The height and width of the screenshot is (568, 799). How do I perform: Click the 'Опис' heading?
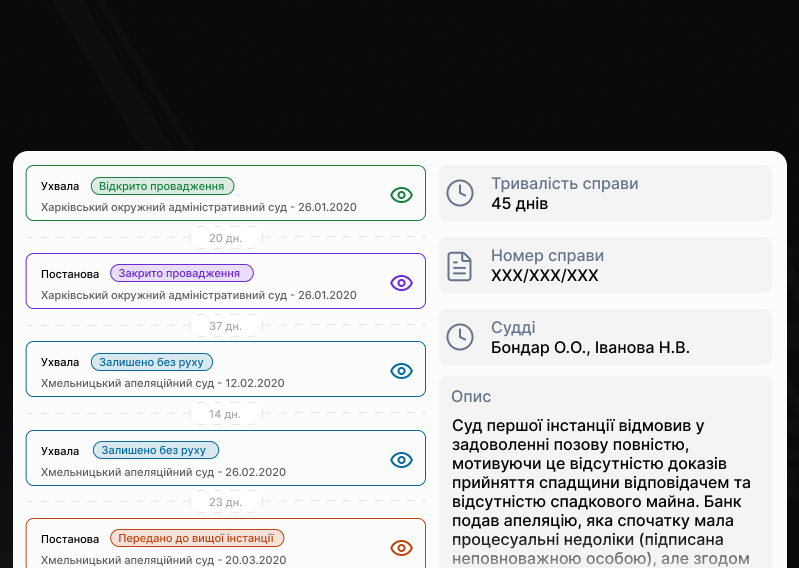(x=471, y=396)
